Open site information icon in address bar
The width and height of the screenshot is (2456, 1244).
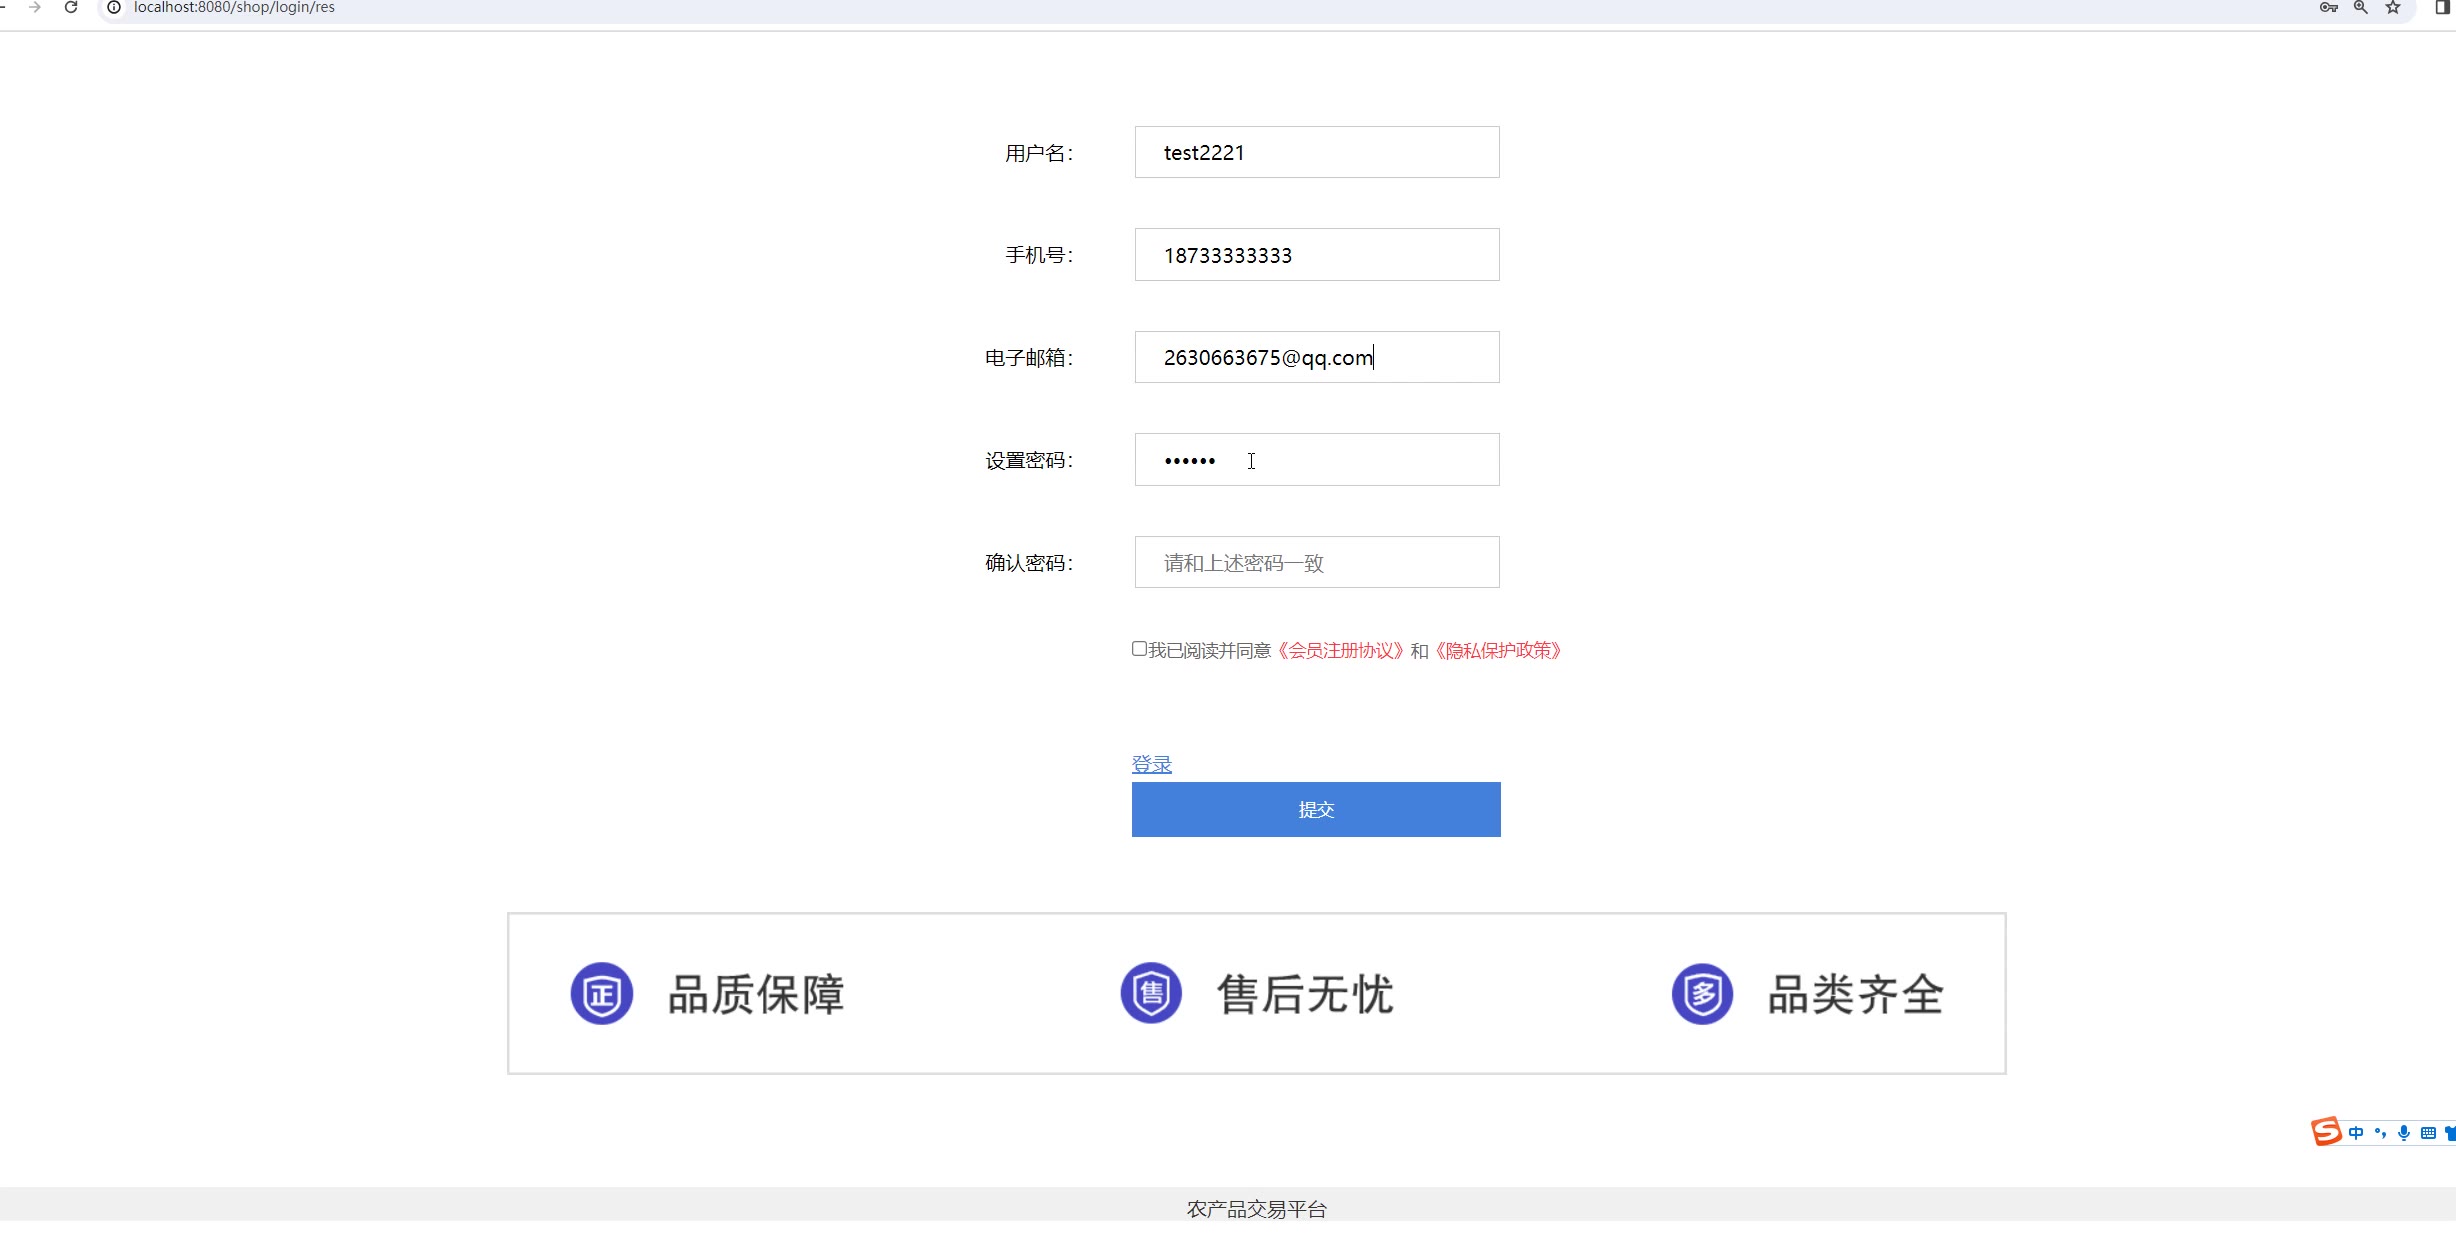pos(114,7)
